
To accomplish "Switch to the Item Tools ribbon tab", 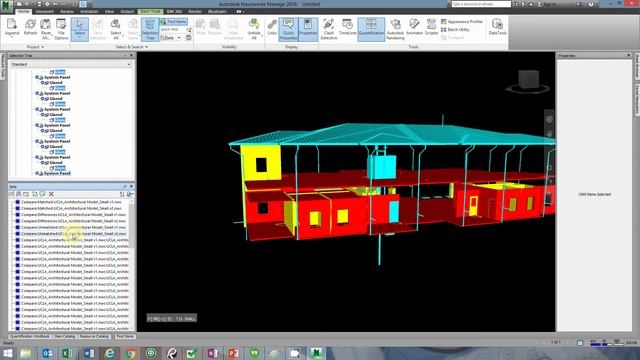I will pyautogui.click(x=151, y=11).
